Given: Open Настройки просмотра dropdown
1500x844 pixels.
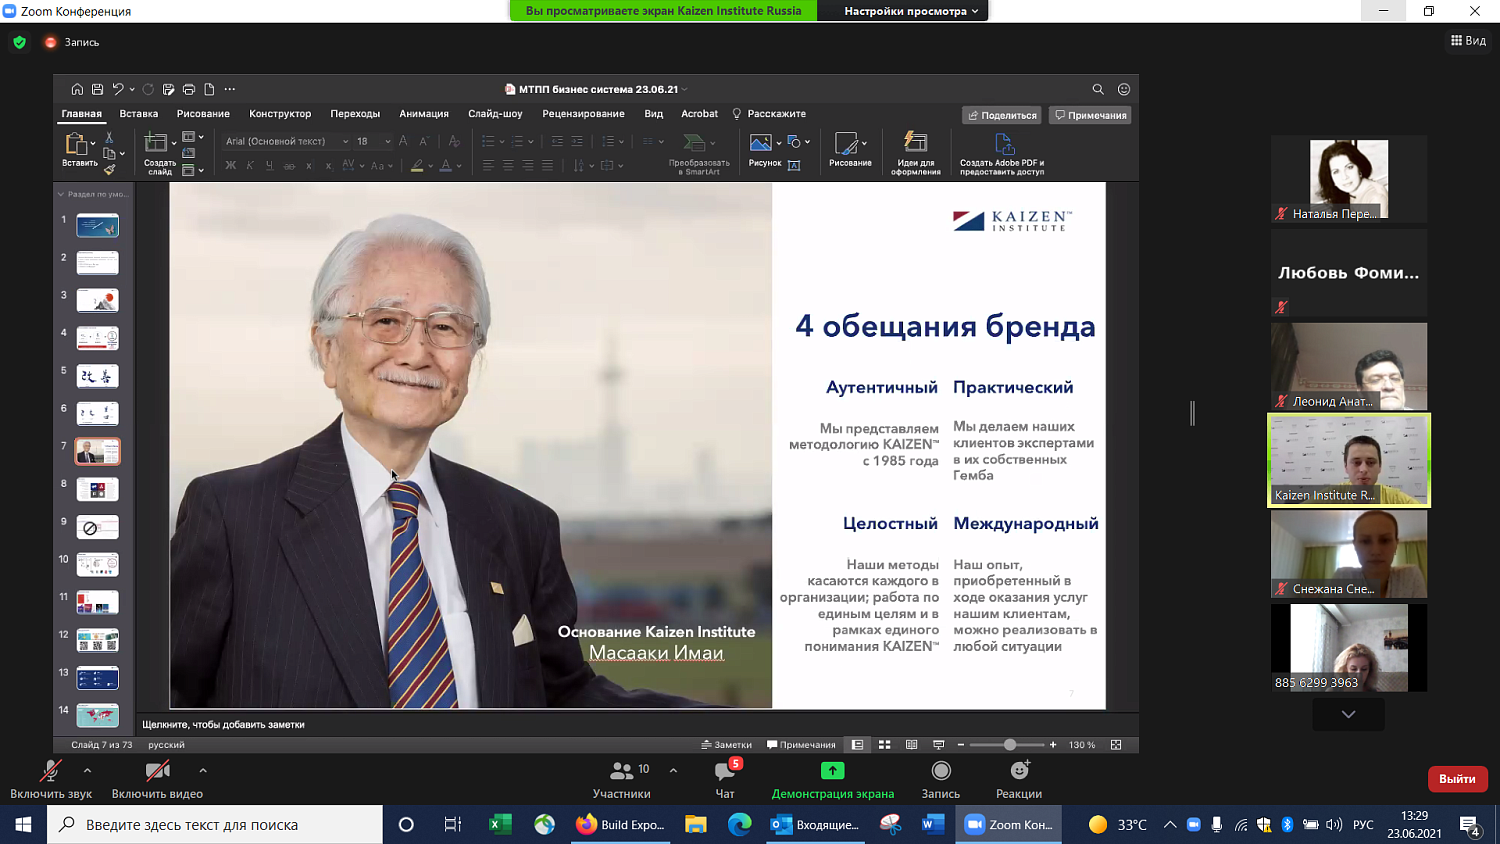Looking at the screenshot, I should (x=911, y=11).
